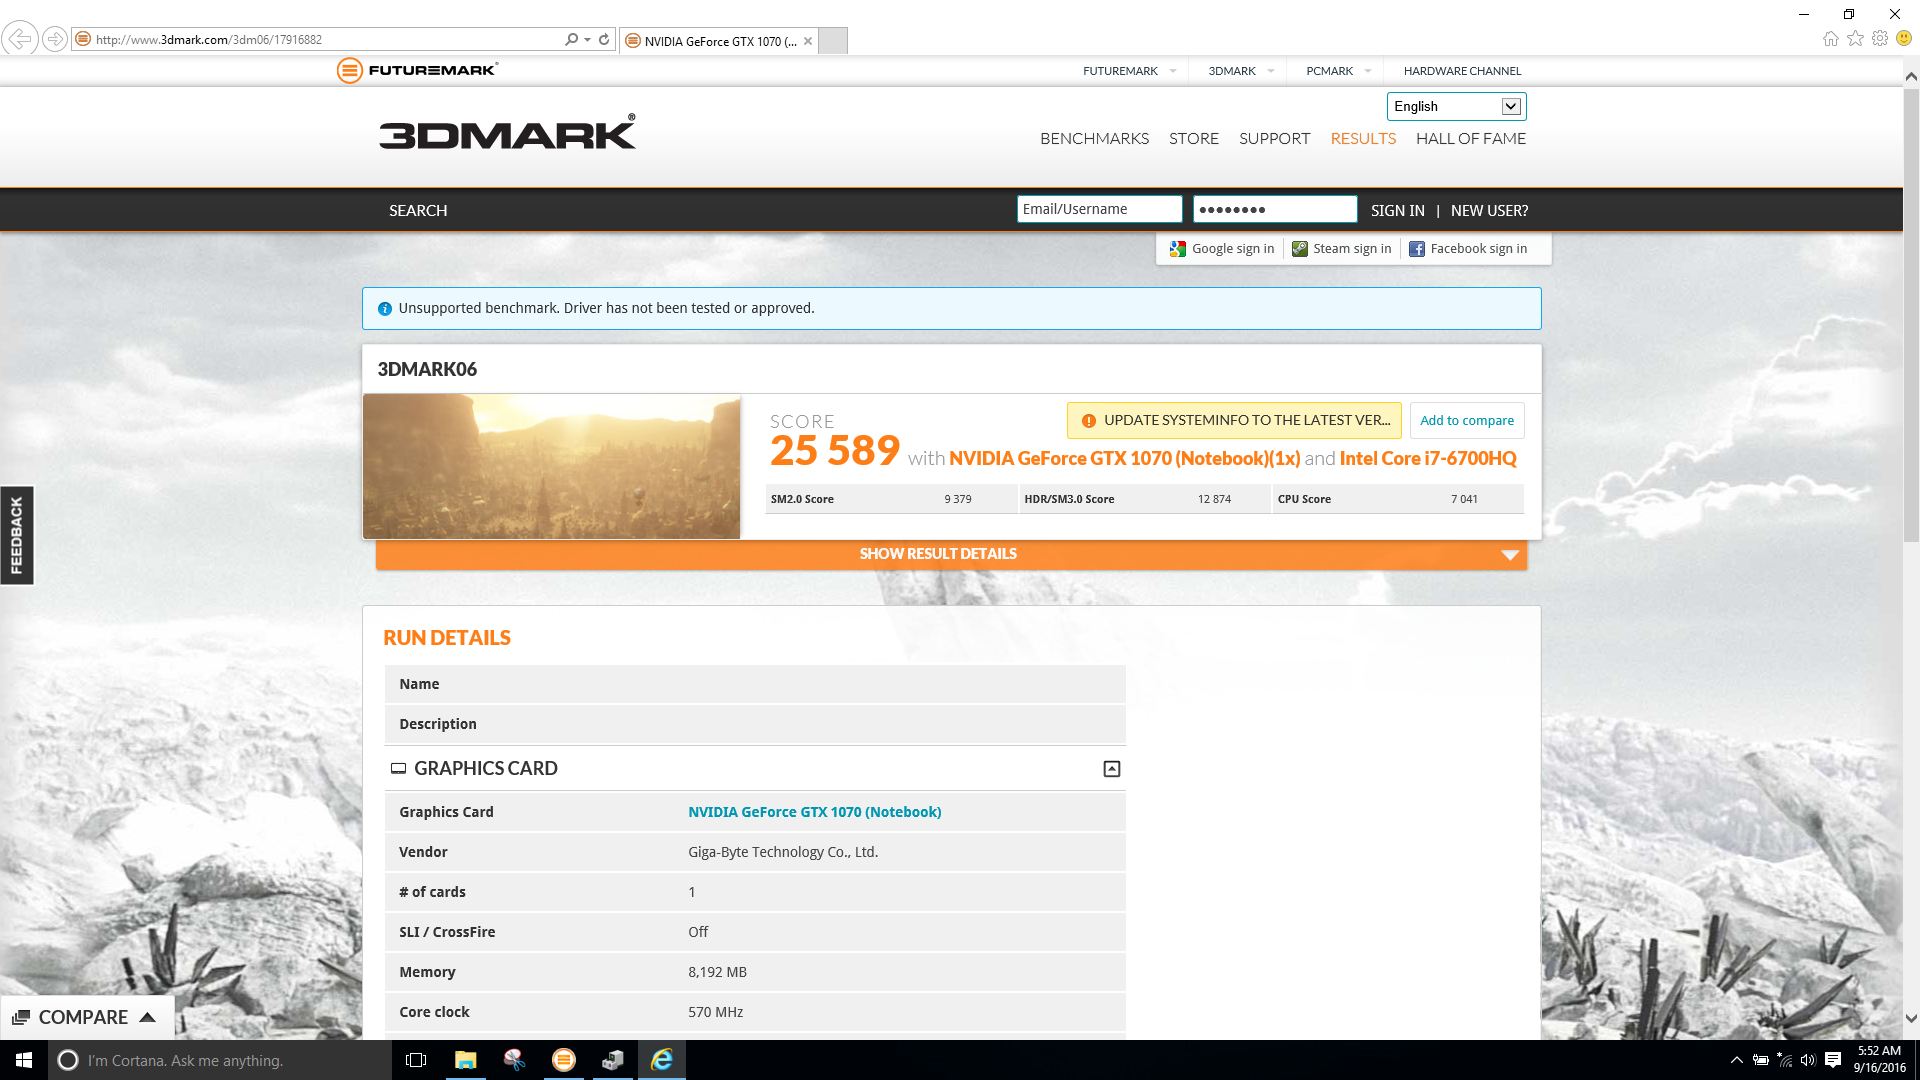Image resolution: width=1920 pixels, height=1080 pixels.
Task: Open the English language dropdown
Action: 1510,106
